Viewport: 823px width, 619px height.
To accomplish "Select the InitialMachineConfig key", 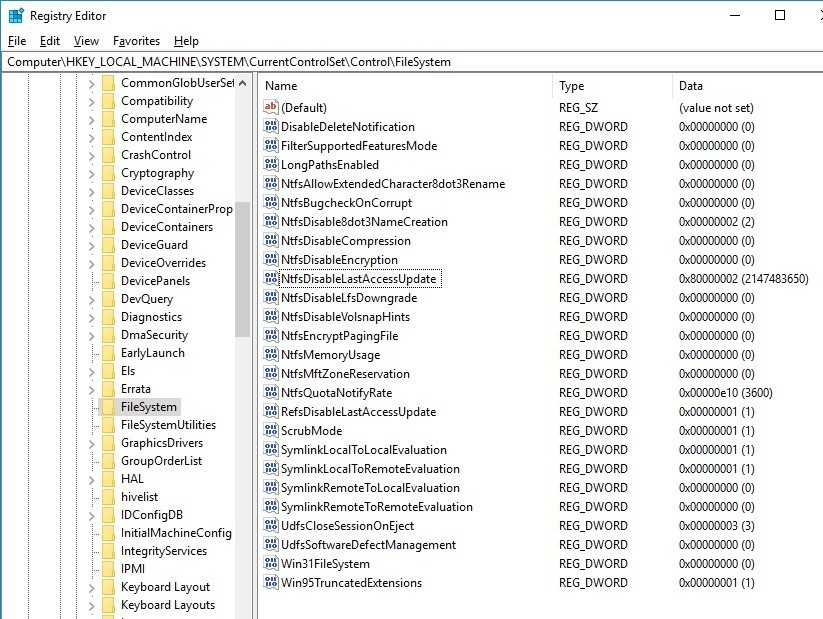I will pyautogui.click(x=176, y=533).
